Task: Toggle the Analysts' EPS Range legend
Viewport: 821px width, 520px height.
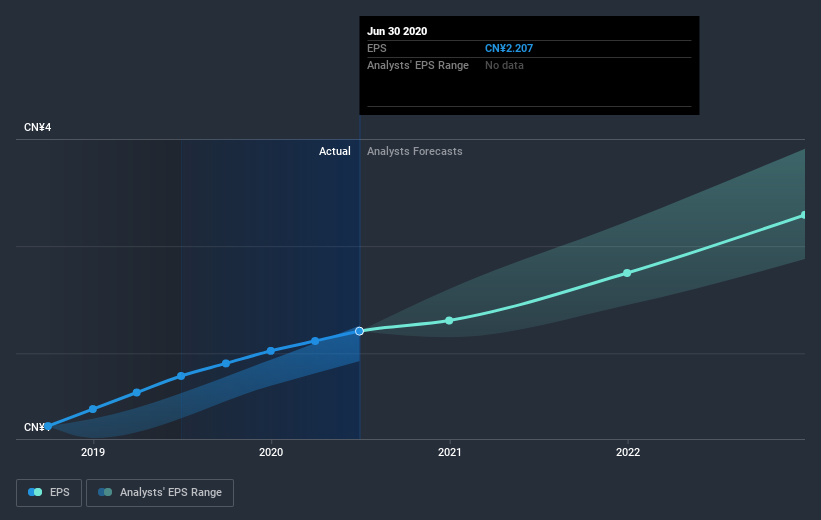Action: pyautogui.click(x=160, y=492)
